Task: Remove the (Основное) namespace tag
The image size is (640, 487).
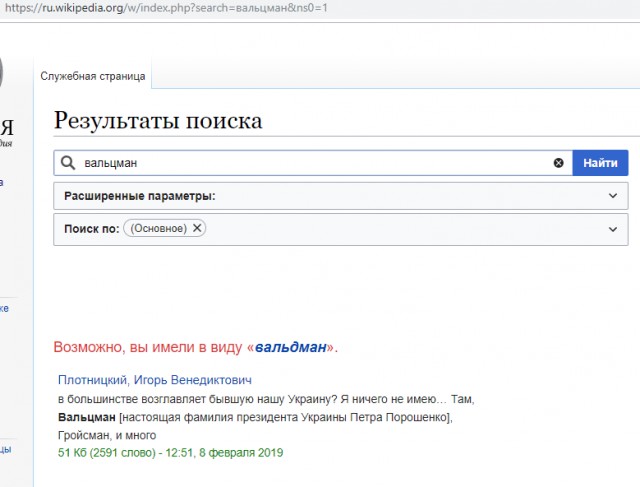Action: tap(197, 228)
